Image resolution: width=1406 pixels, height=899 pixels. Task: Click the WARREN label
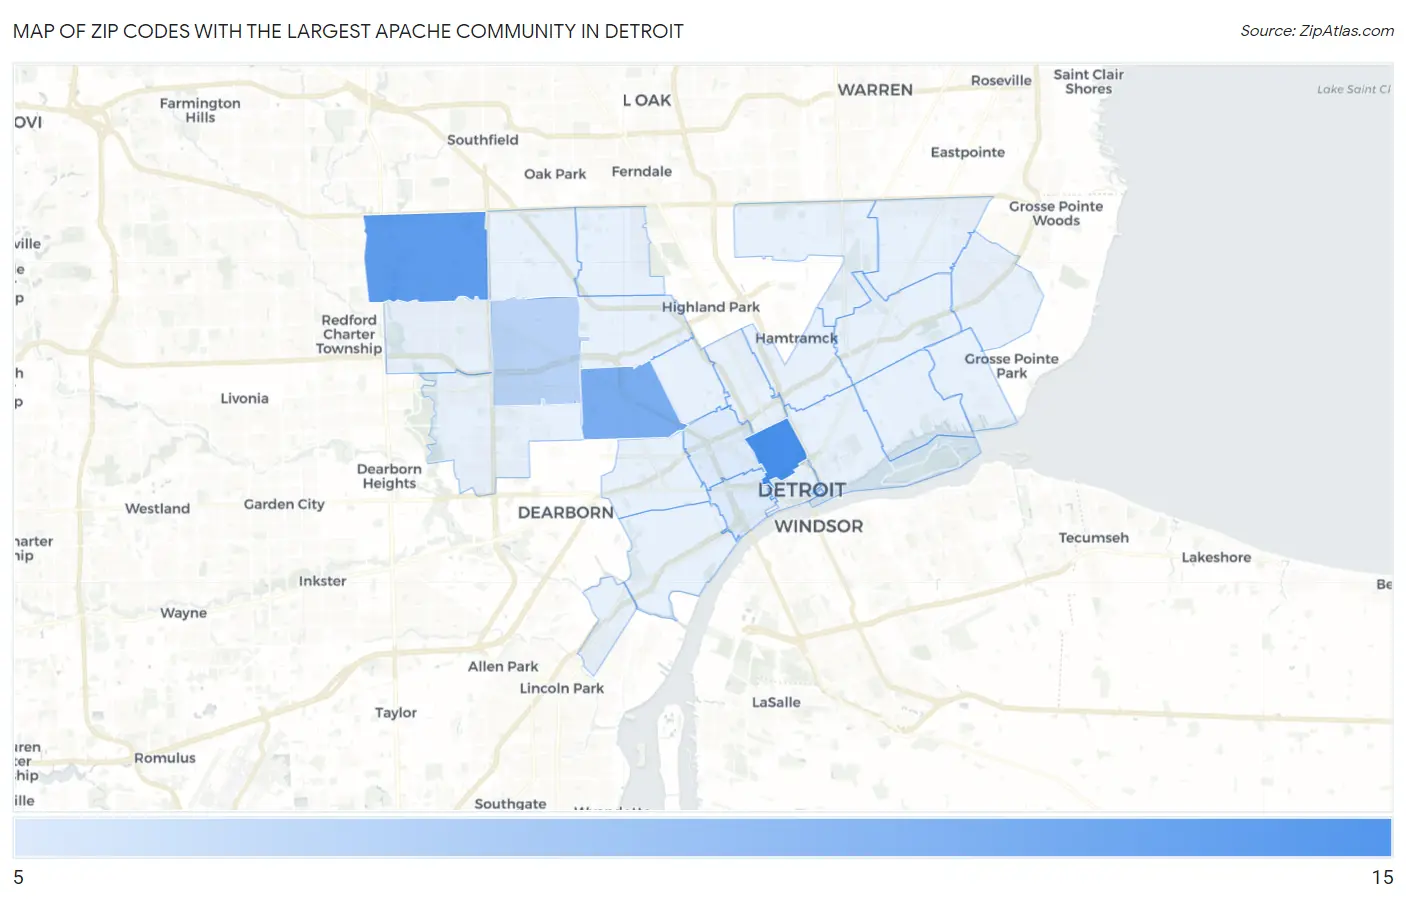pyautogui.click(x=875, y=90)
